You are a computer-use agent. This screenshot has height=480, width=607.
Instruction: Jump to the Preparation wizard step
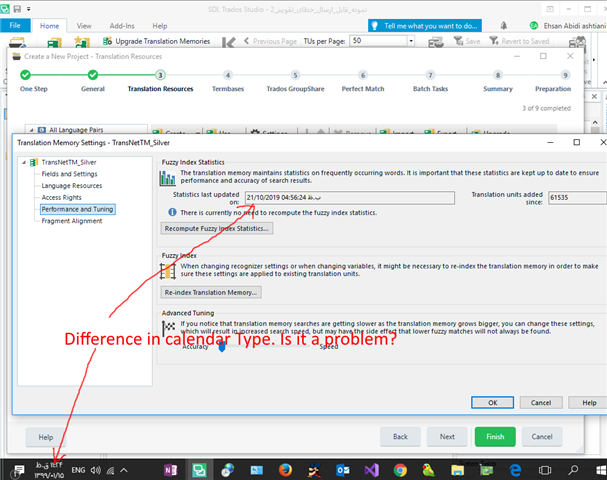coord(553,81)
